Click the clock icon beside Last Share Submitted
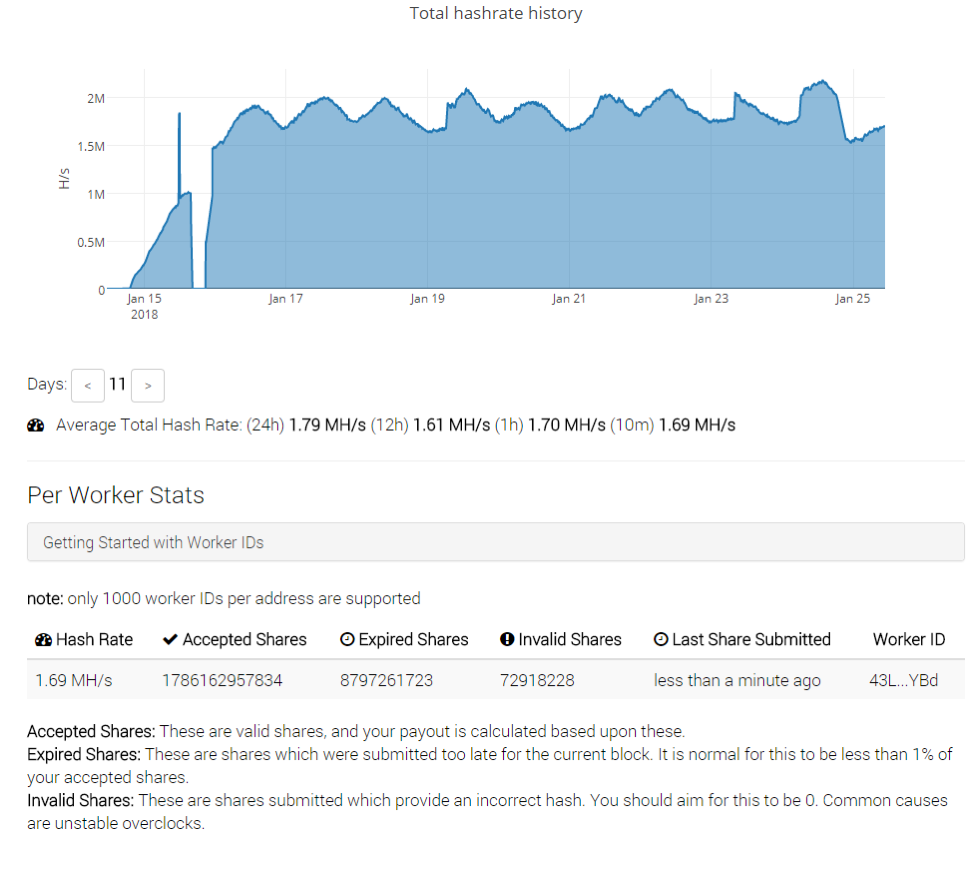The height and width of the screenshot is (872, 974). [661, 639]
